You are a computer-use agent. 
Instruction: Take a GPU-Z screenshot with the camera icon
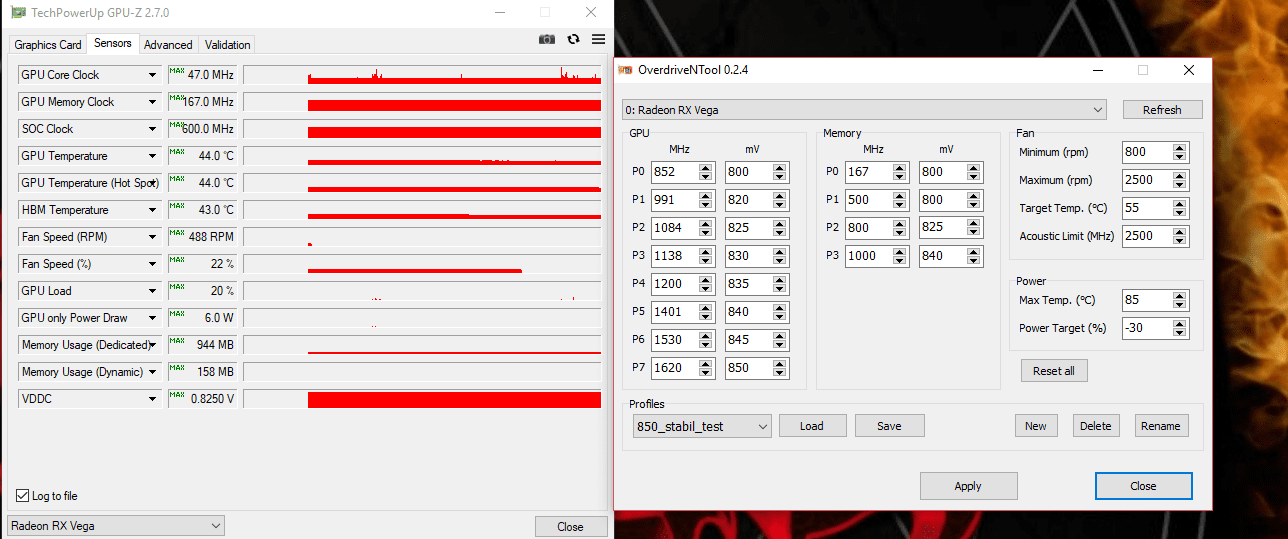[x=547, y=39]
